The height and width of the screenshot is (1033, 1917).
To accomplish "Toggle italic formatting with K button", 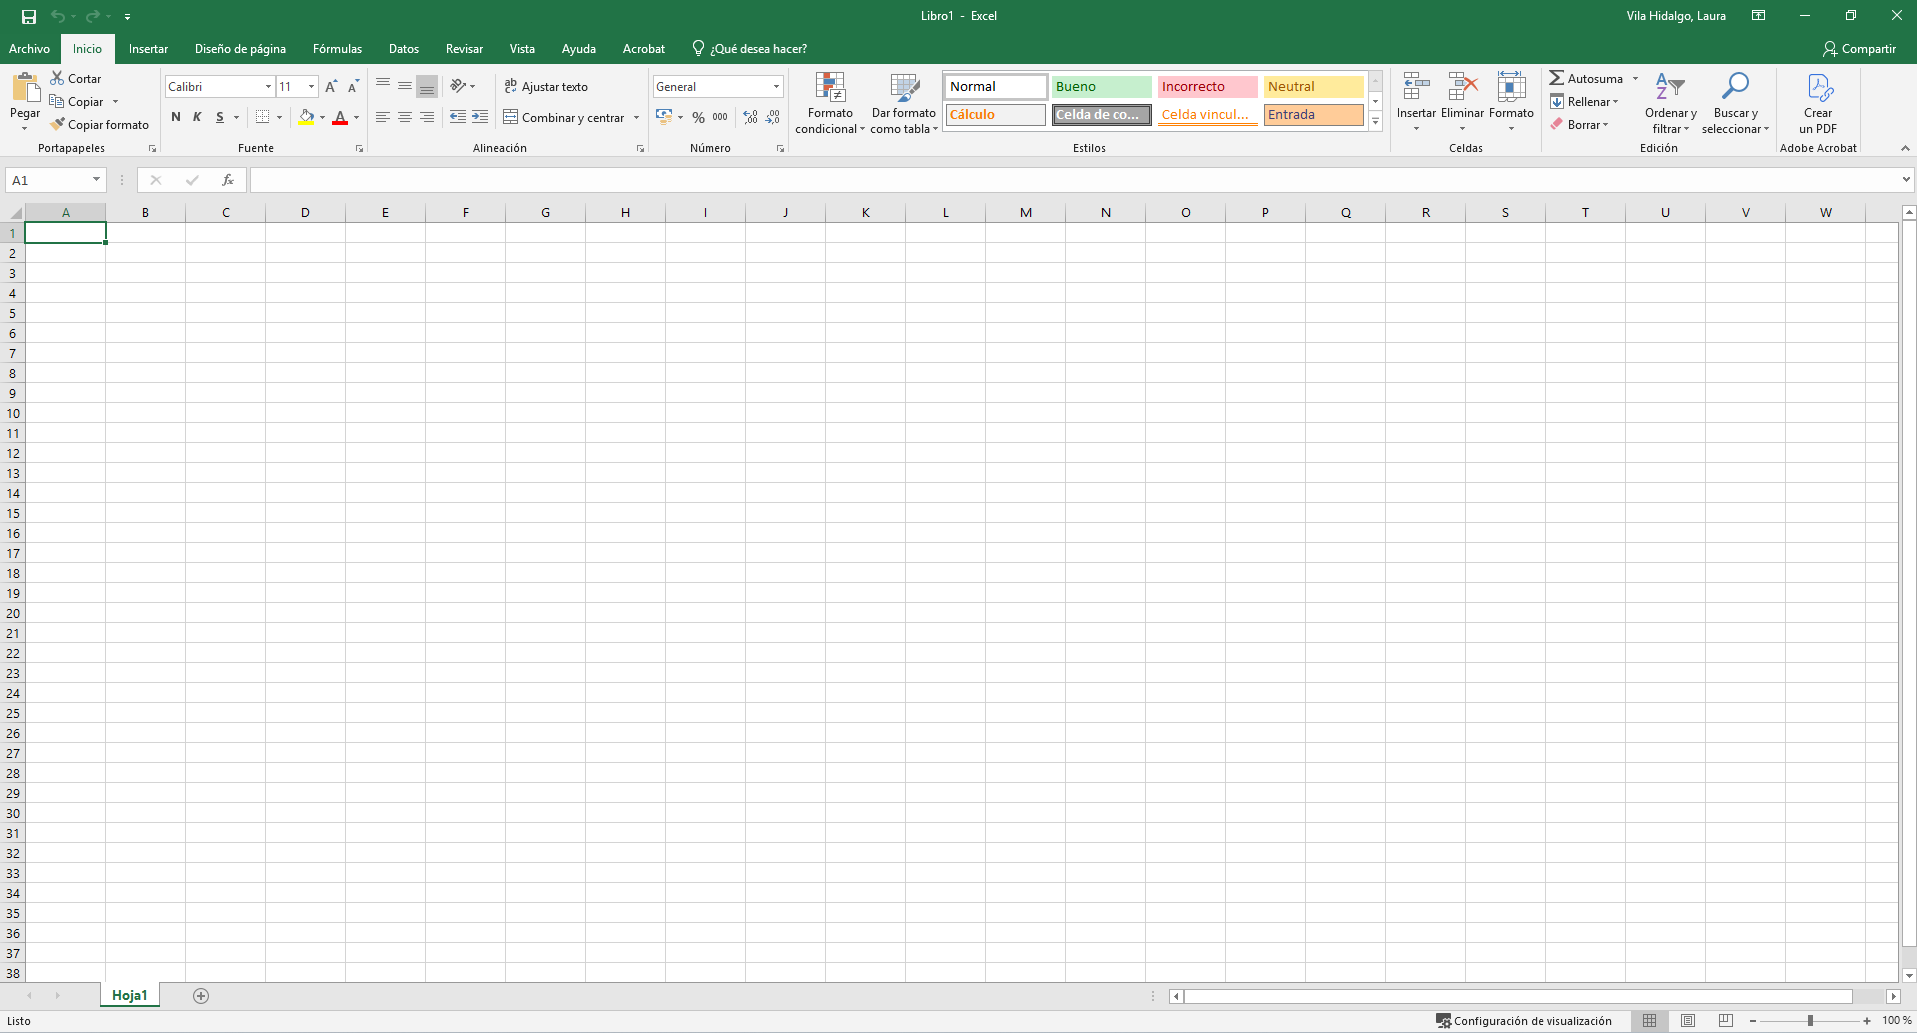I will [x=197, y=117].
